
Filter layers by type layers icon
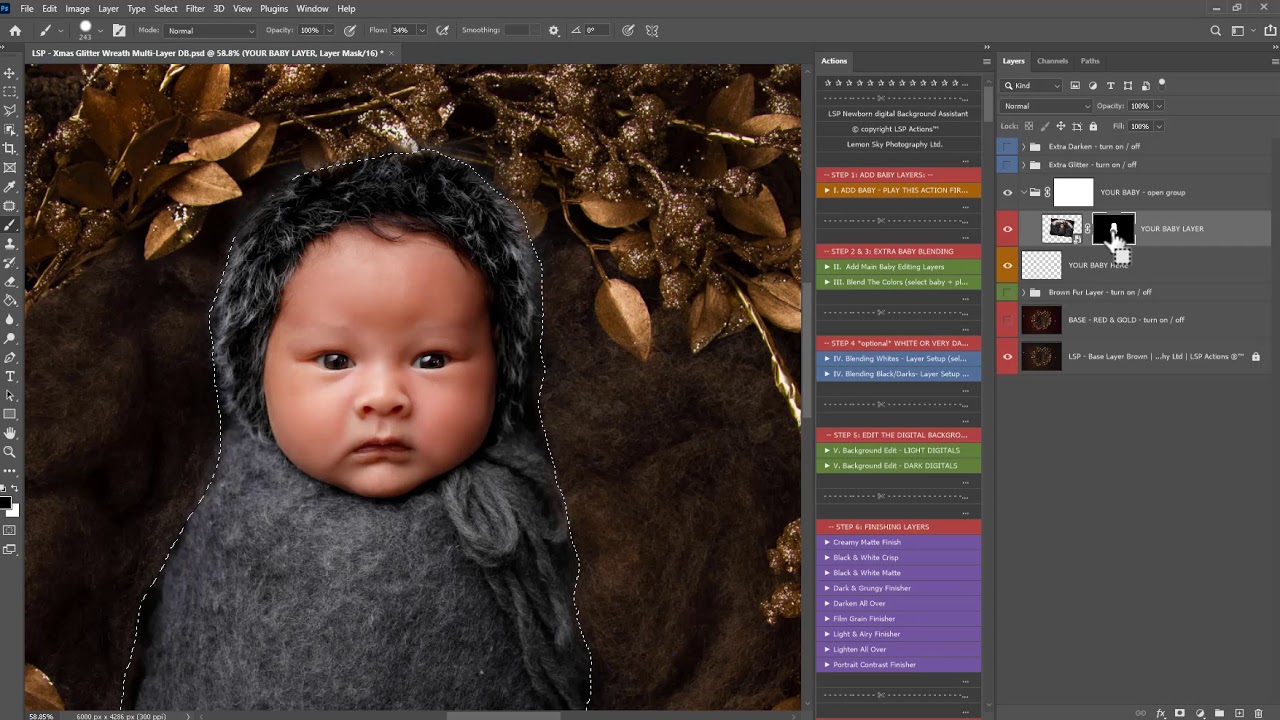tap(1110, 86)
